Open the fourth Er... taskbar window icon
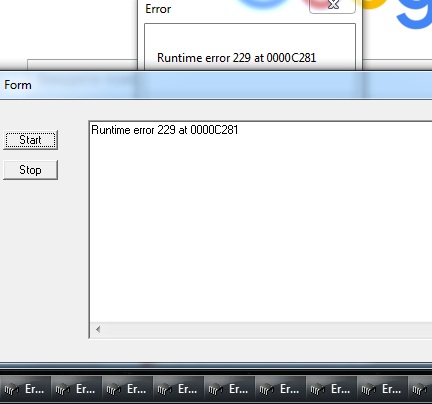The height and width of the screenshot is (404, 432). click(178, 389)
